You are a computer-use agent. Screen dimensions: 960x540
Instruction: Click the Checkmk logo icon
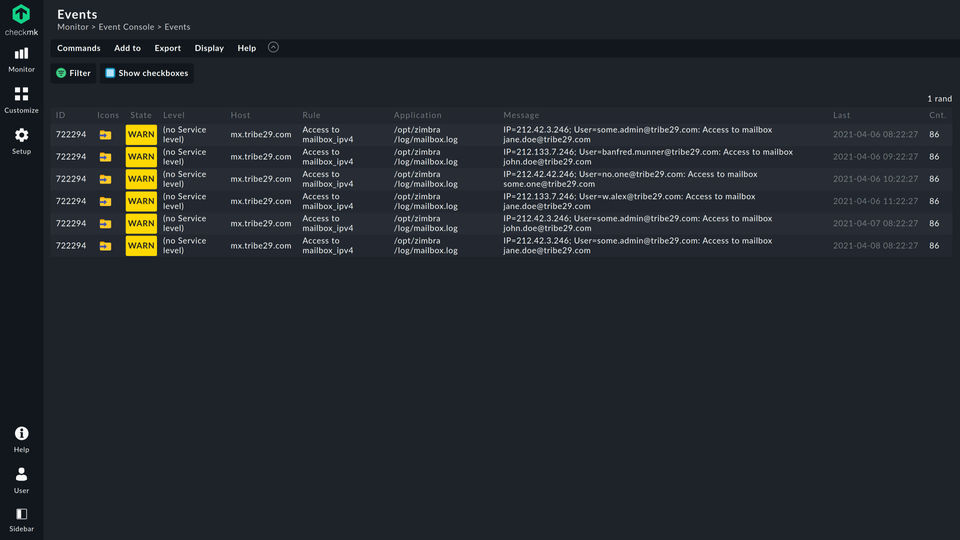tap(21, 15)
